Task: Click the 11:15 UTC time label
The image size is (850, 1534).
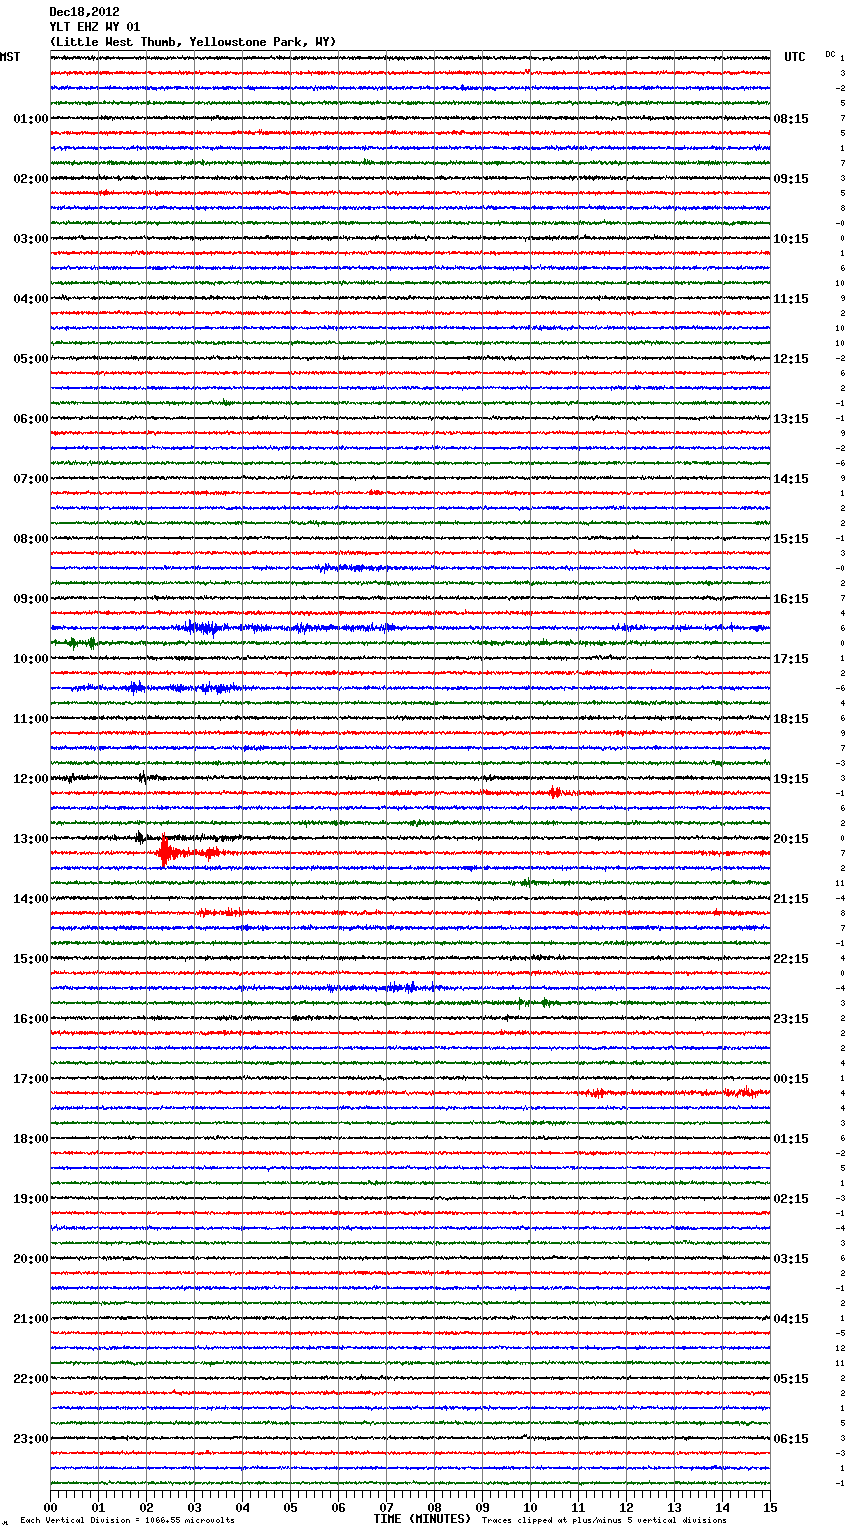Action: [x=791, y=299]
